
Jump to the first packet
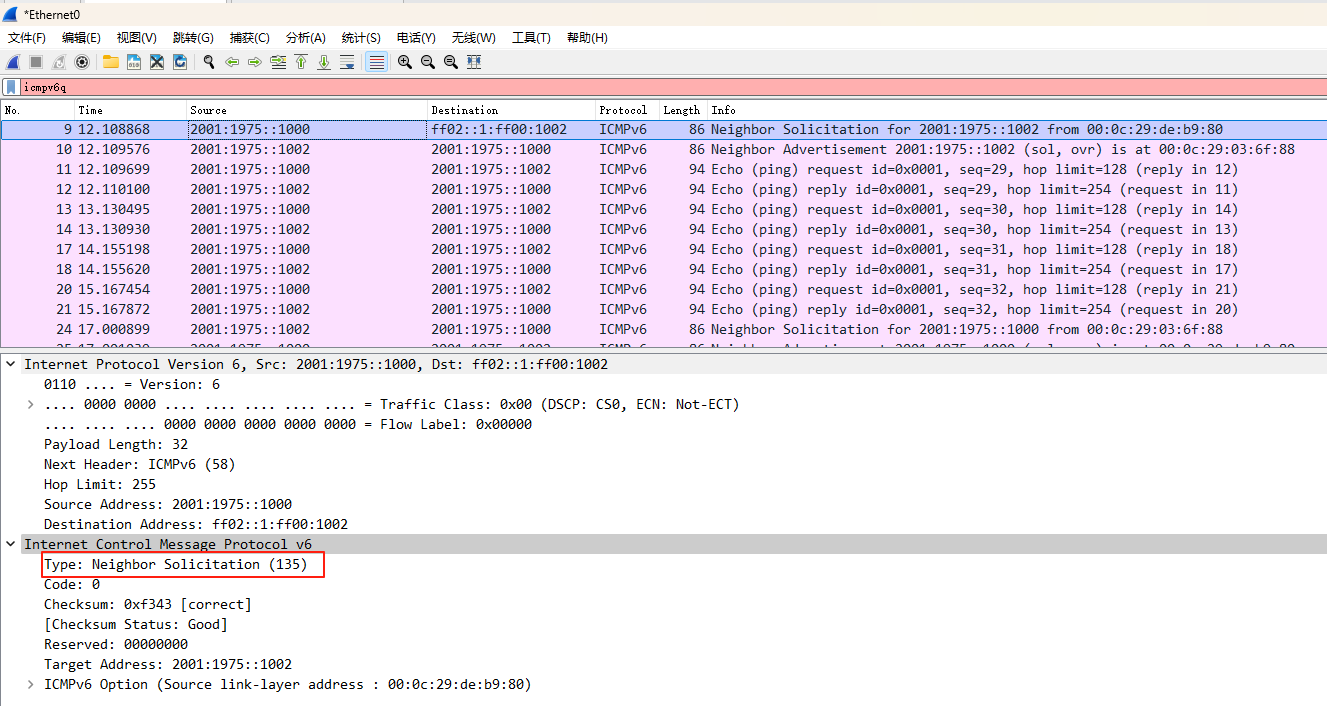(301, 62)
